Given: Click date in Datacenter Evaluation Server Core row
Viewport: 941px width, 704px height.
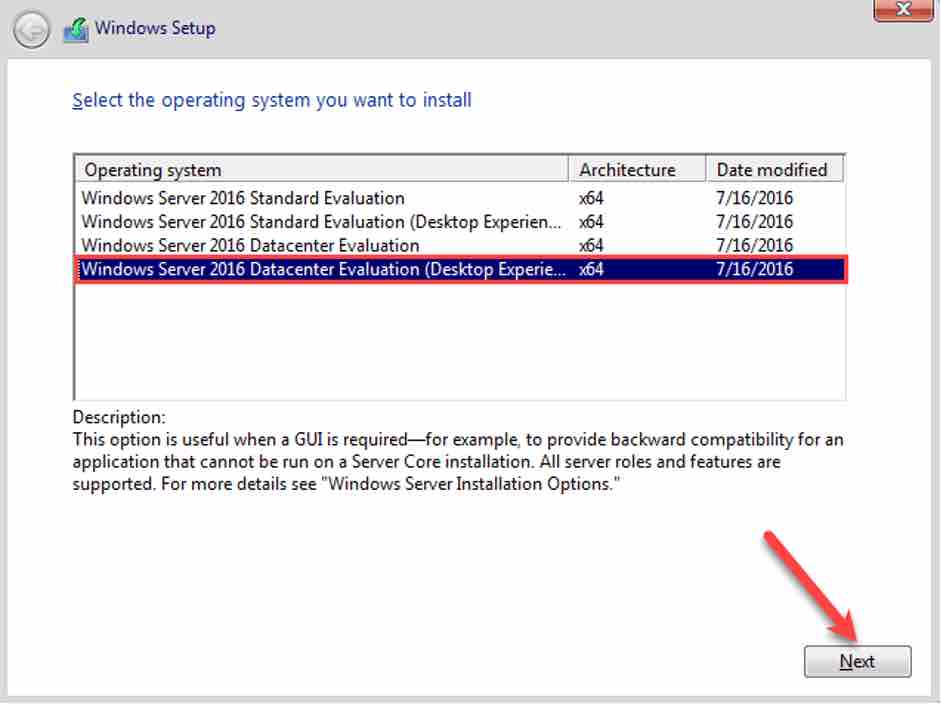Looking at the screenshot, I should [754, 245].
